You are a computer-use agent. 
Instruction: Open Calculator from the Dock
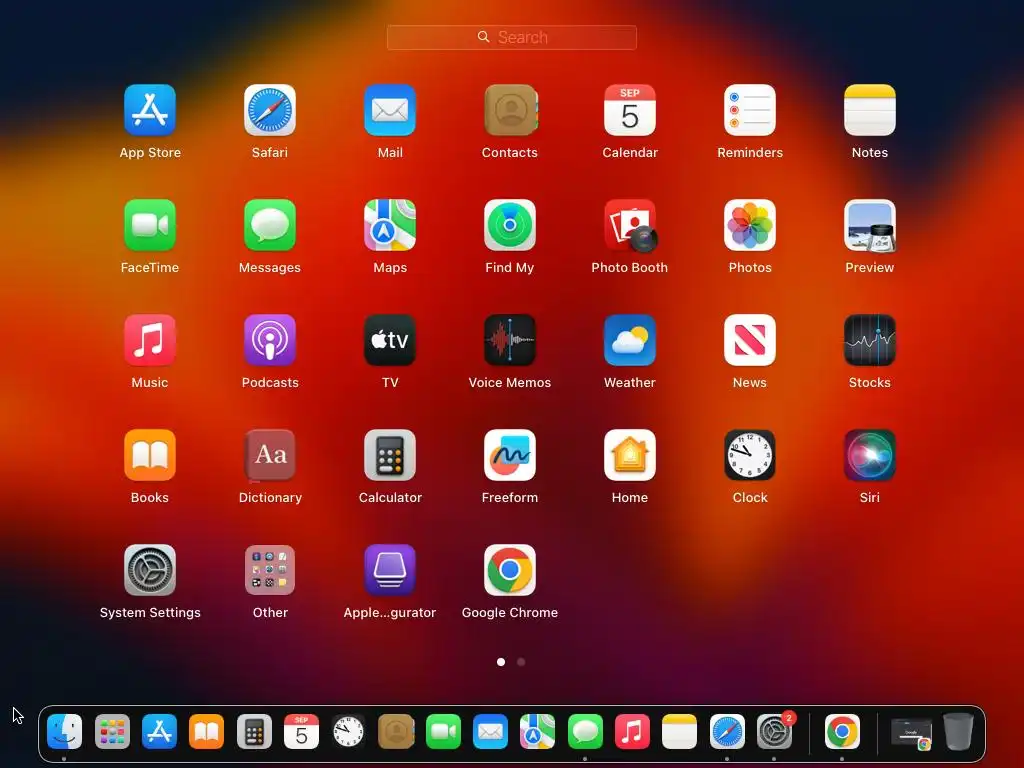(254, 731)
